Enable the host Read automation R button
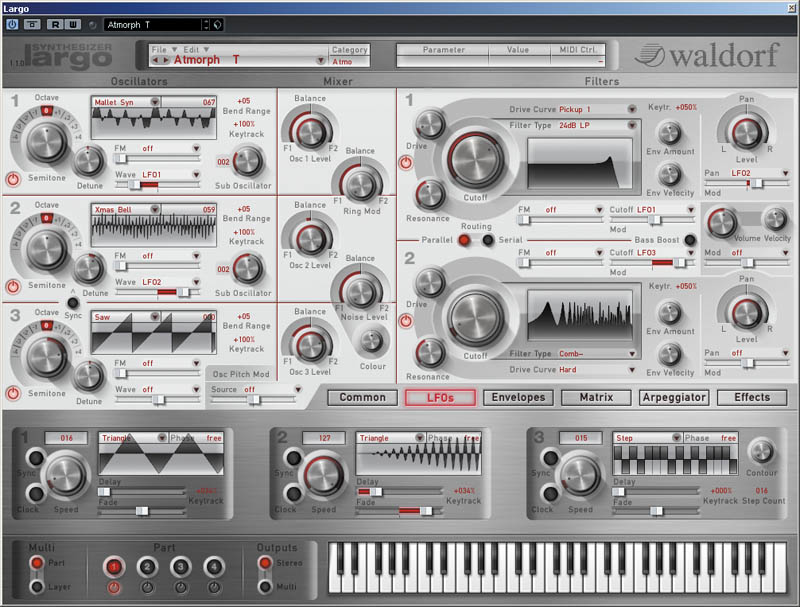 click(57, 24)
